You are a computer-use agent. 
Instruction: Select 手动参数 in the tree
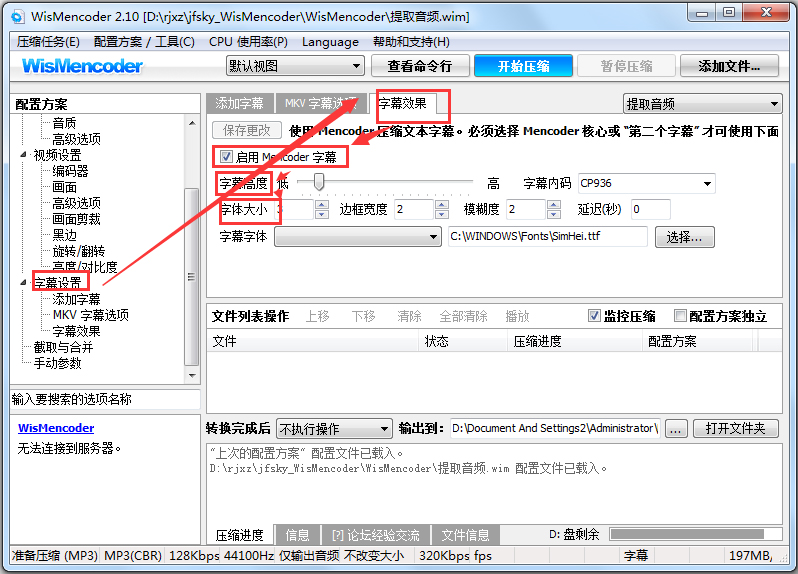coord(58,363)
